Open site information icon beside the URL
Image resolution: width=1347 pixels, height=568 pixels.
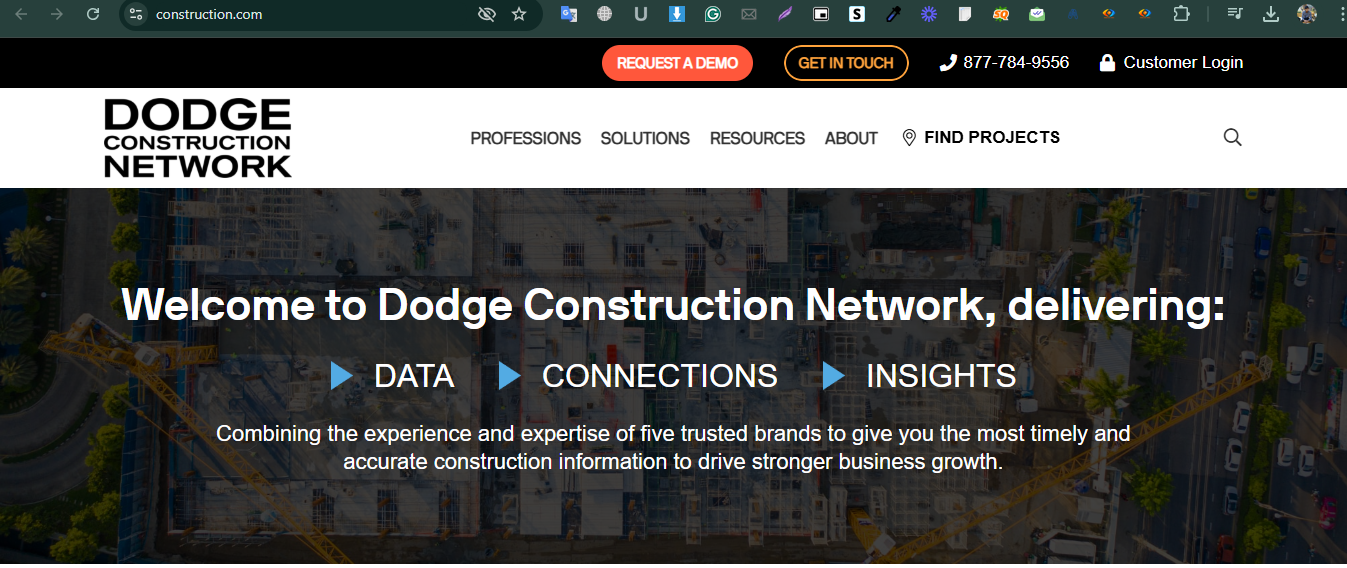pyautogui.click(x=137, y=14)
